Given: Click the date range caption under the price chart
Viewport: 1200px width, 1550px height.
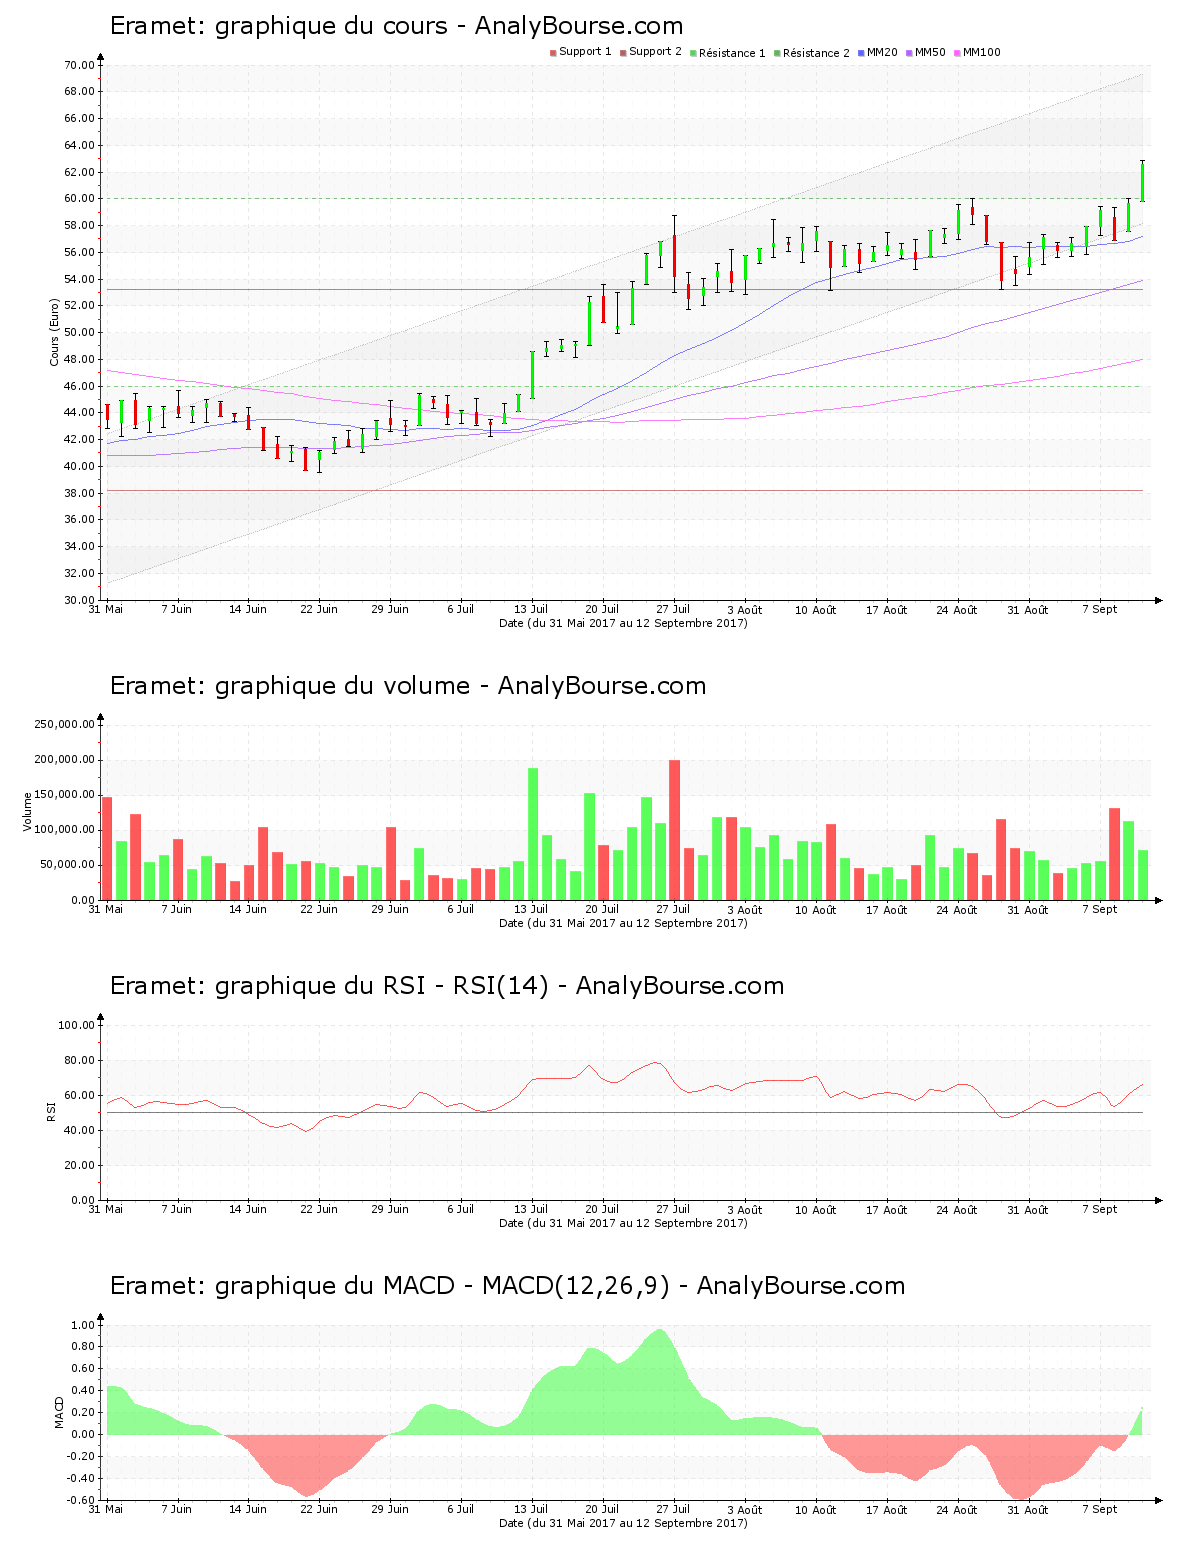Looking at the screenshot, I should [623, 623].
